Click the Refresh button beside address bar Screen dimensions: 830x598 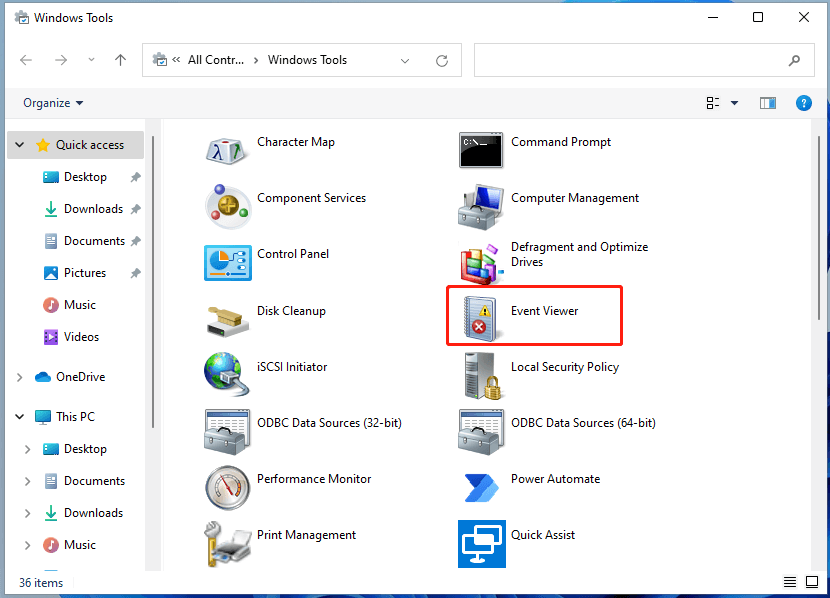click(441, 60)
